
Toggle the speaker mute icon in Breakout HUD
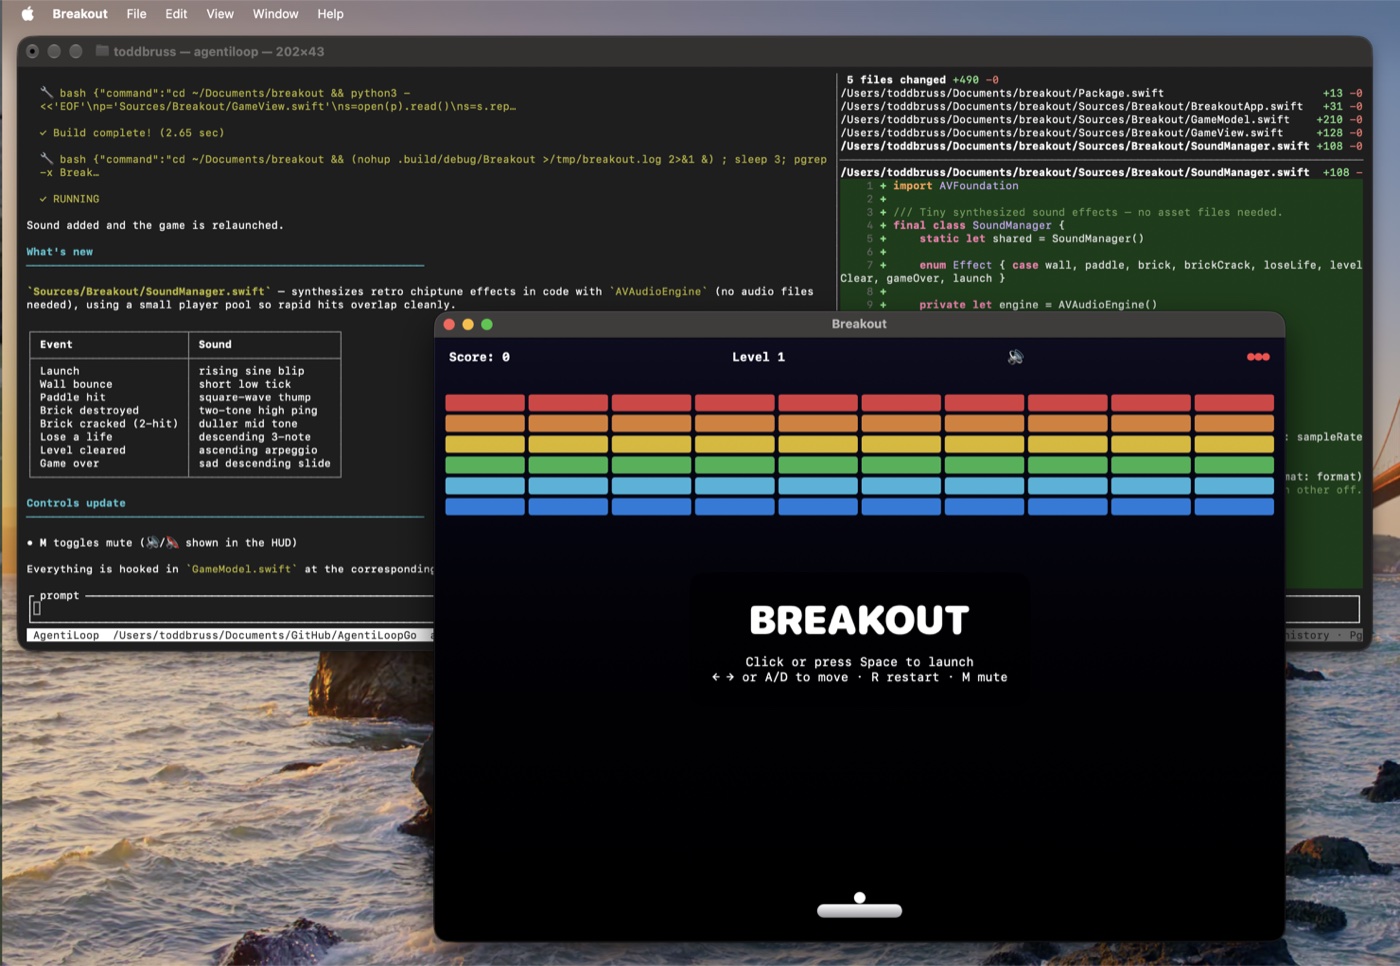click(1015, 357)
